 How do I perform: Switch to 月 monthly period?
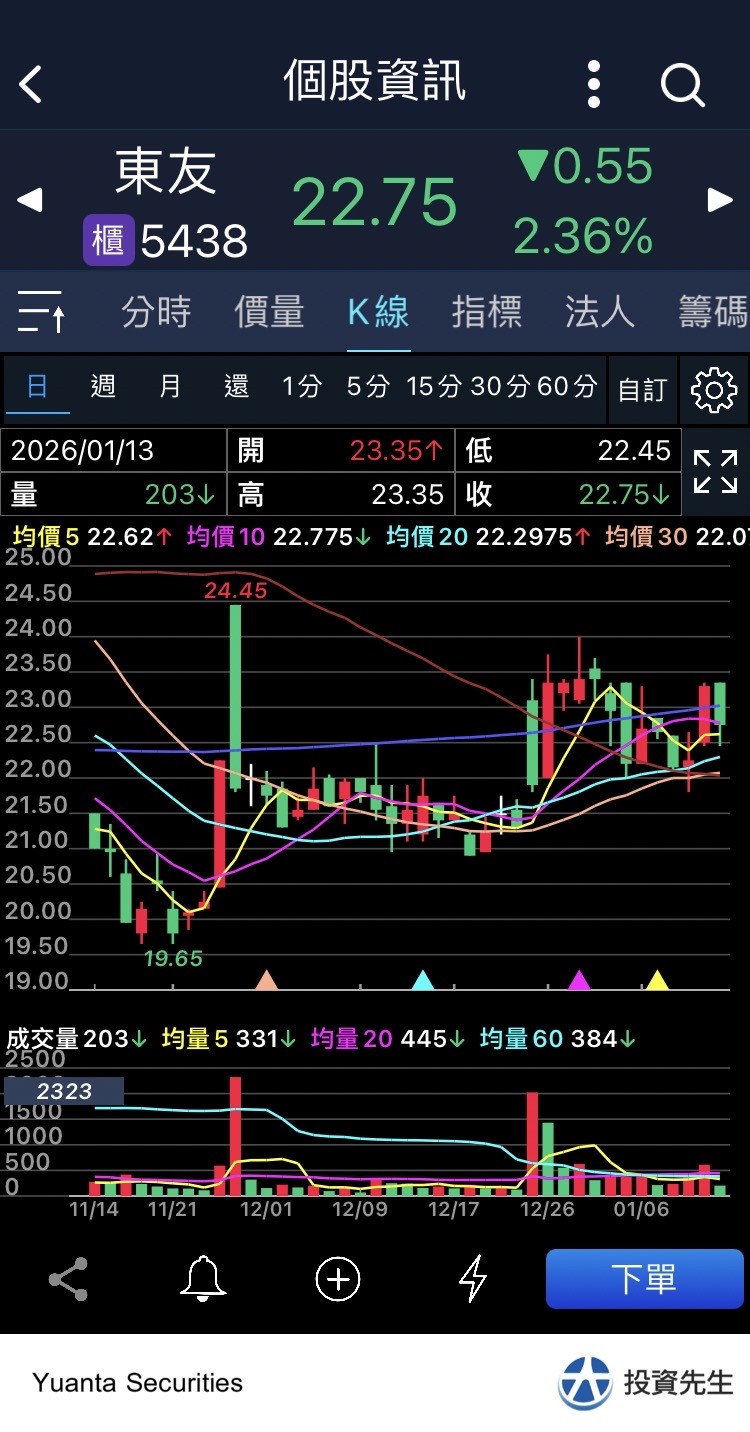(x=170, y=386)
